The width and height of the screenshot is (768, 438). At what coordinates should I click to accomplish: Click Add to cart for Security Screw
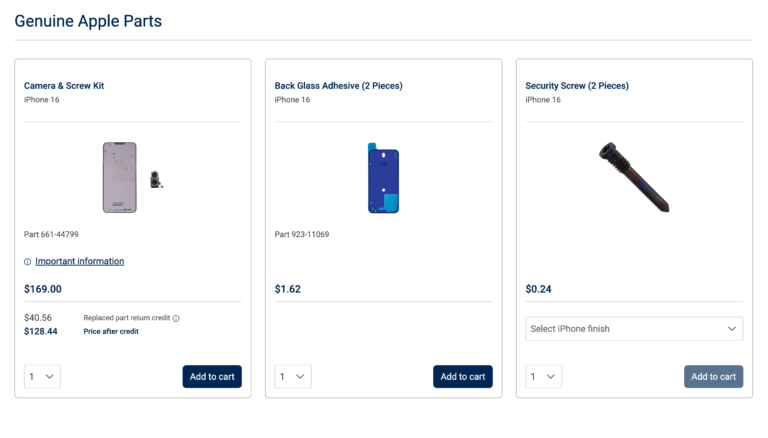tap(714, 376)
